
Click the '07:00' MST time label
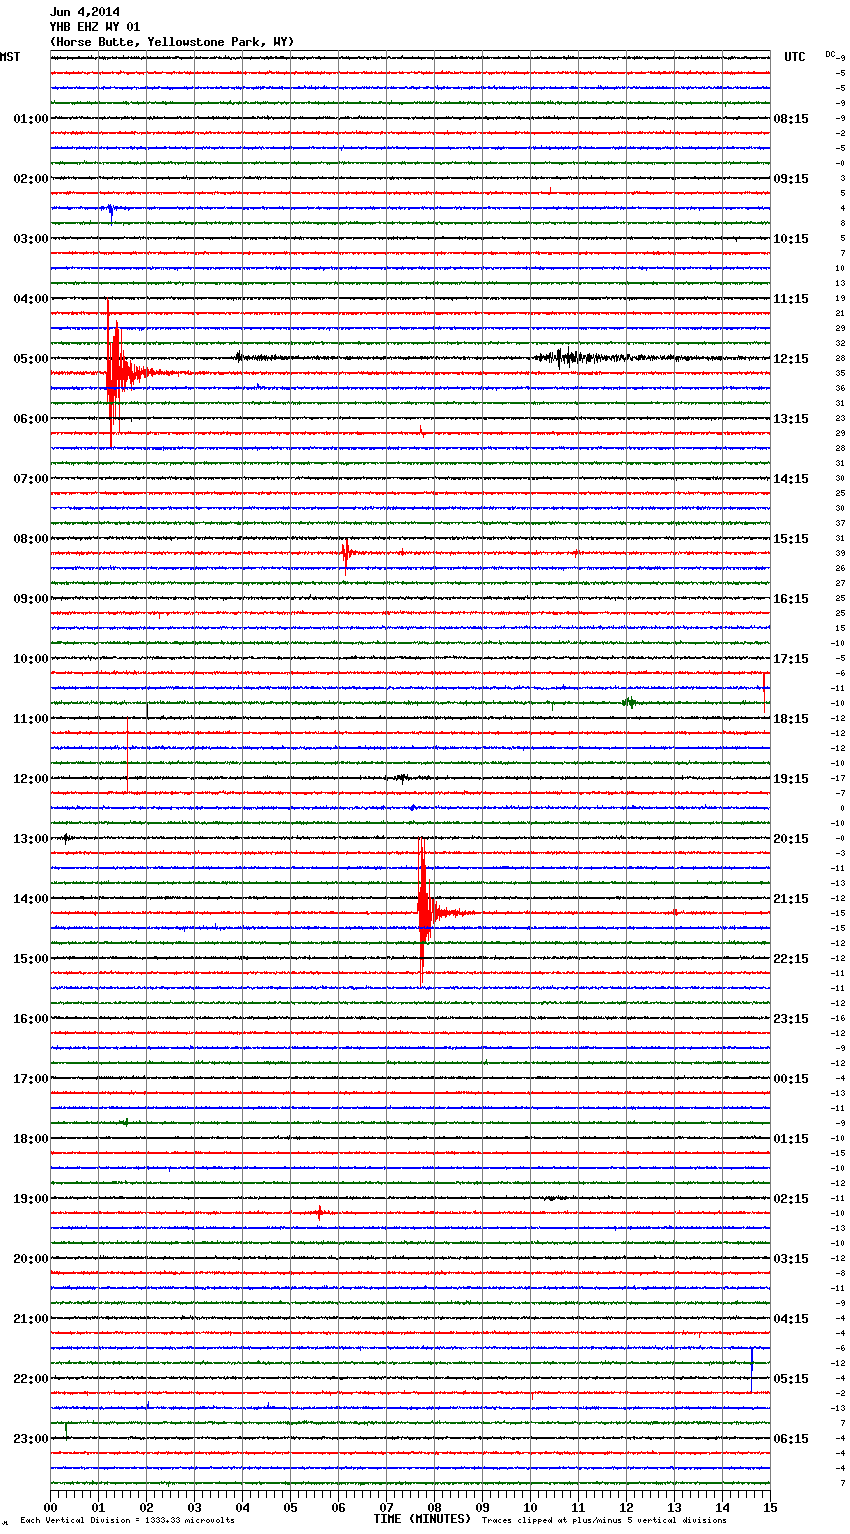[30, 479]
